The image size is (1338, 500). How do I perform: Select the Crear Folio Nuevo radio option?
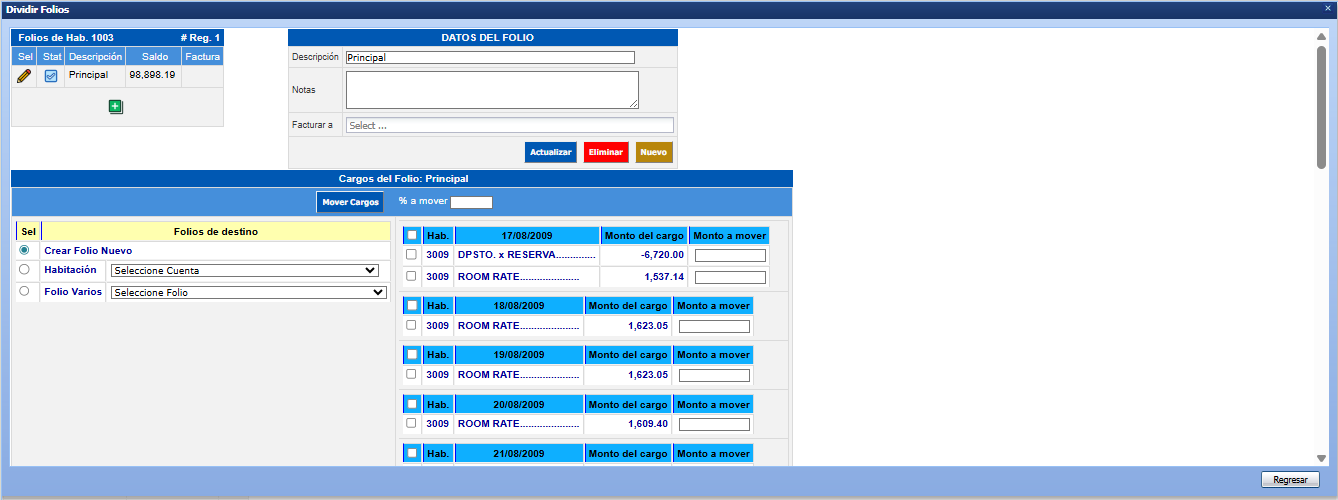[x=24, y=250]
